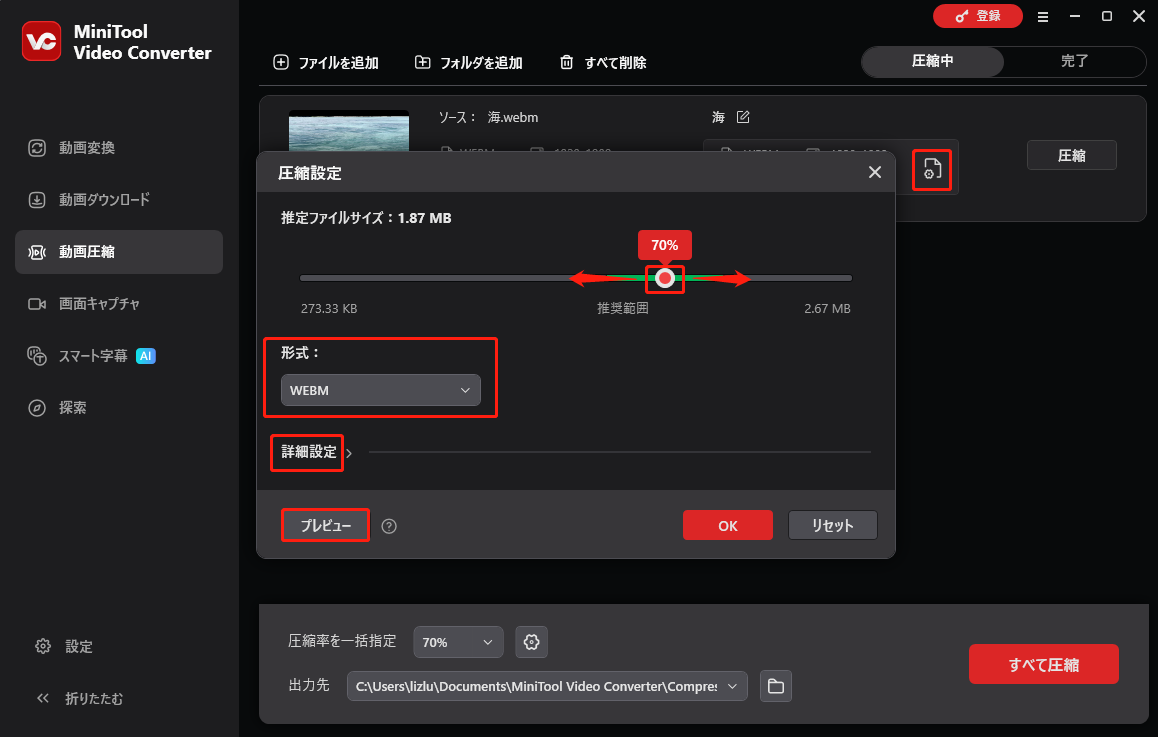Click the help question mark in the dialog
Screen dimensions: 1158x737
pos(389,525)
